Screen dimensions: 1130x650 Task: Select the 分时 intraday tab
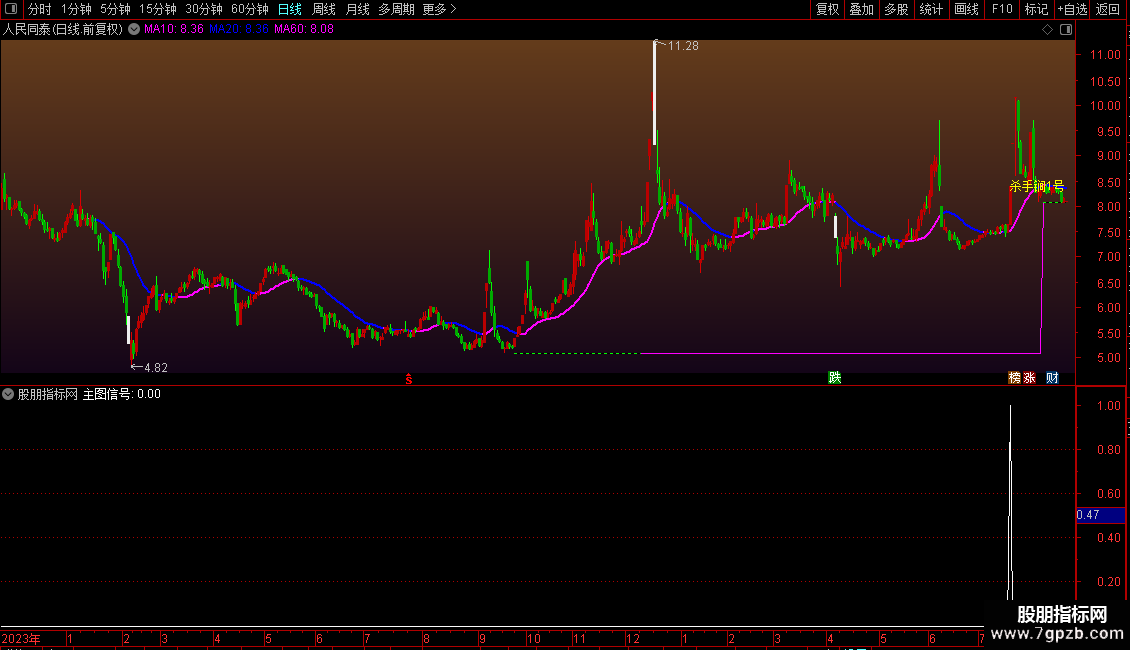coord(39,10)
